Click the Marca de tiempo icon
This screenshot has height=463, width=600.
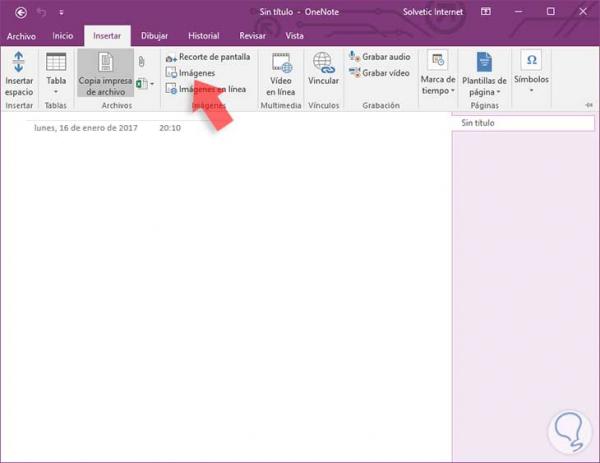[438, 60]
